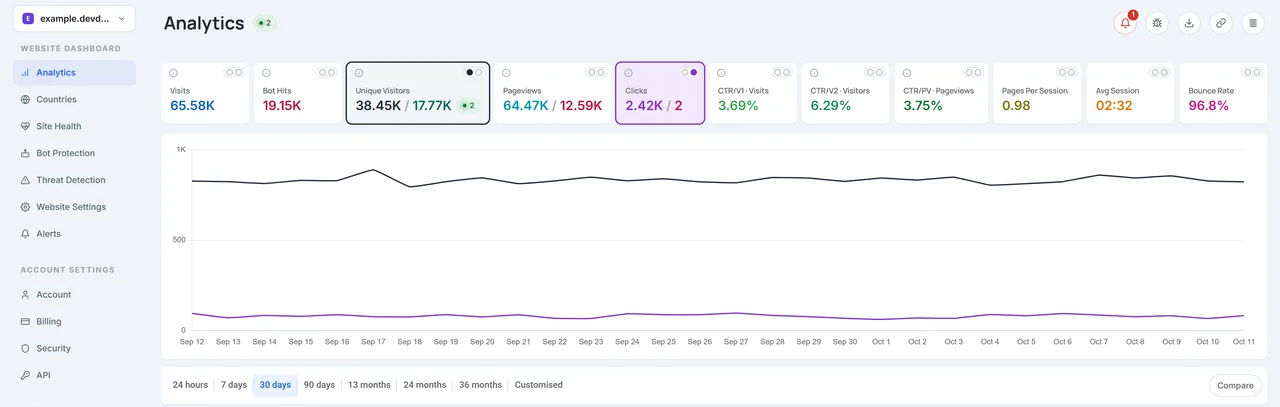The image size is (1280, 407).
Task: Select the 30 days range tab
Action: click(275, 385)
